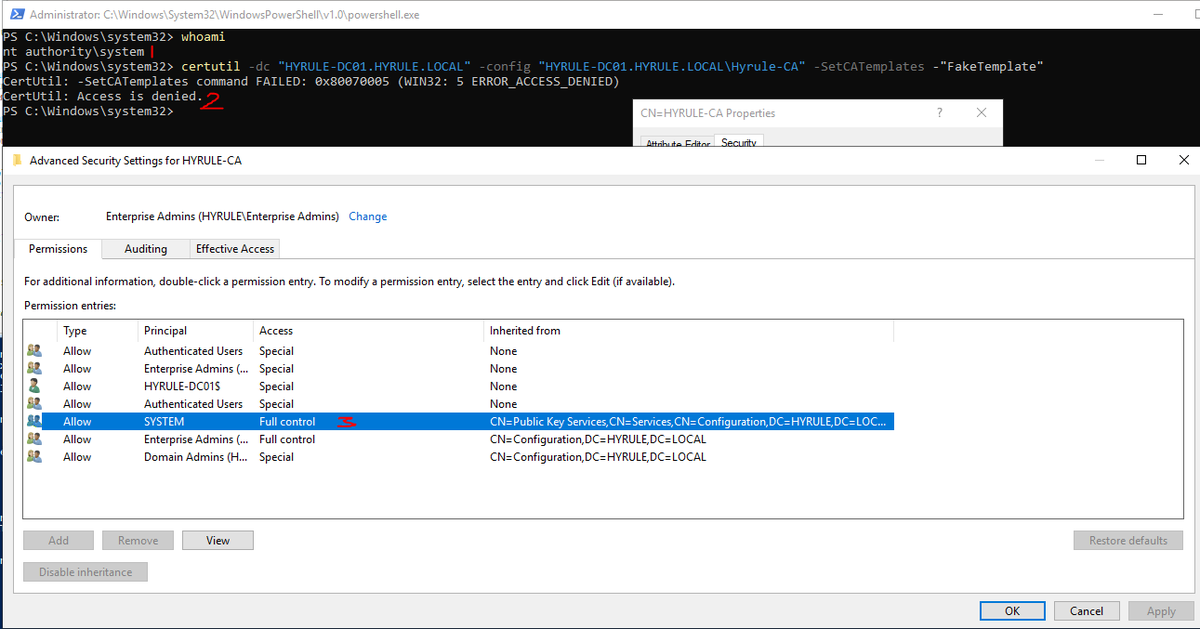Click the Change owner link
Image resolution: width=1200 pixels, height=629 pixels.
pos(368,217)
